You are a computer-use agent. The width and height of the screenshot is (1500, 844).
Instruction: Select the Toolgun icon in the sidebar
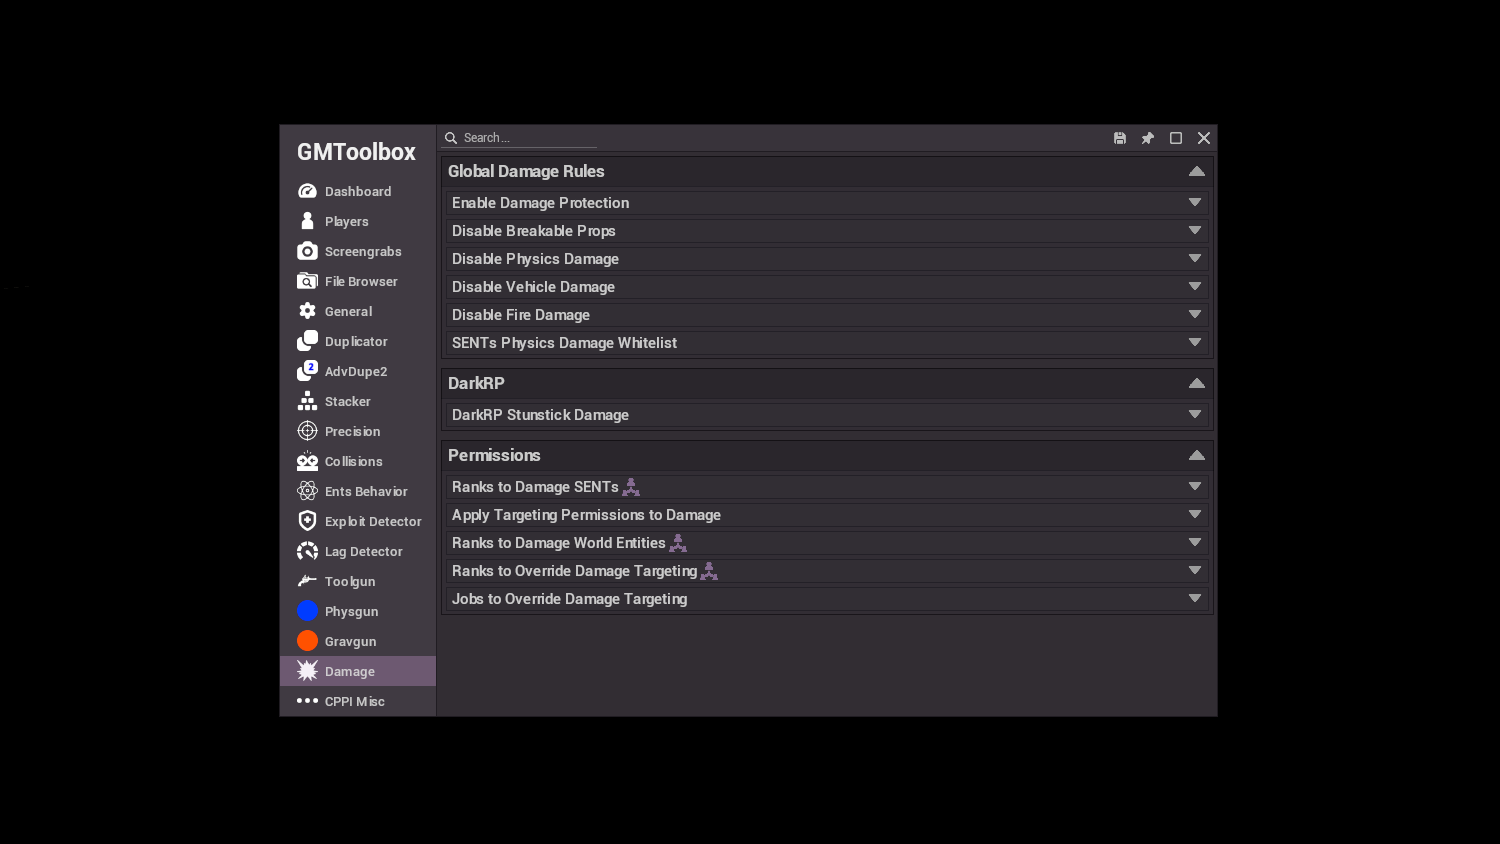coord(307,581)
